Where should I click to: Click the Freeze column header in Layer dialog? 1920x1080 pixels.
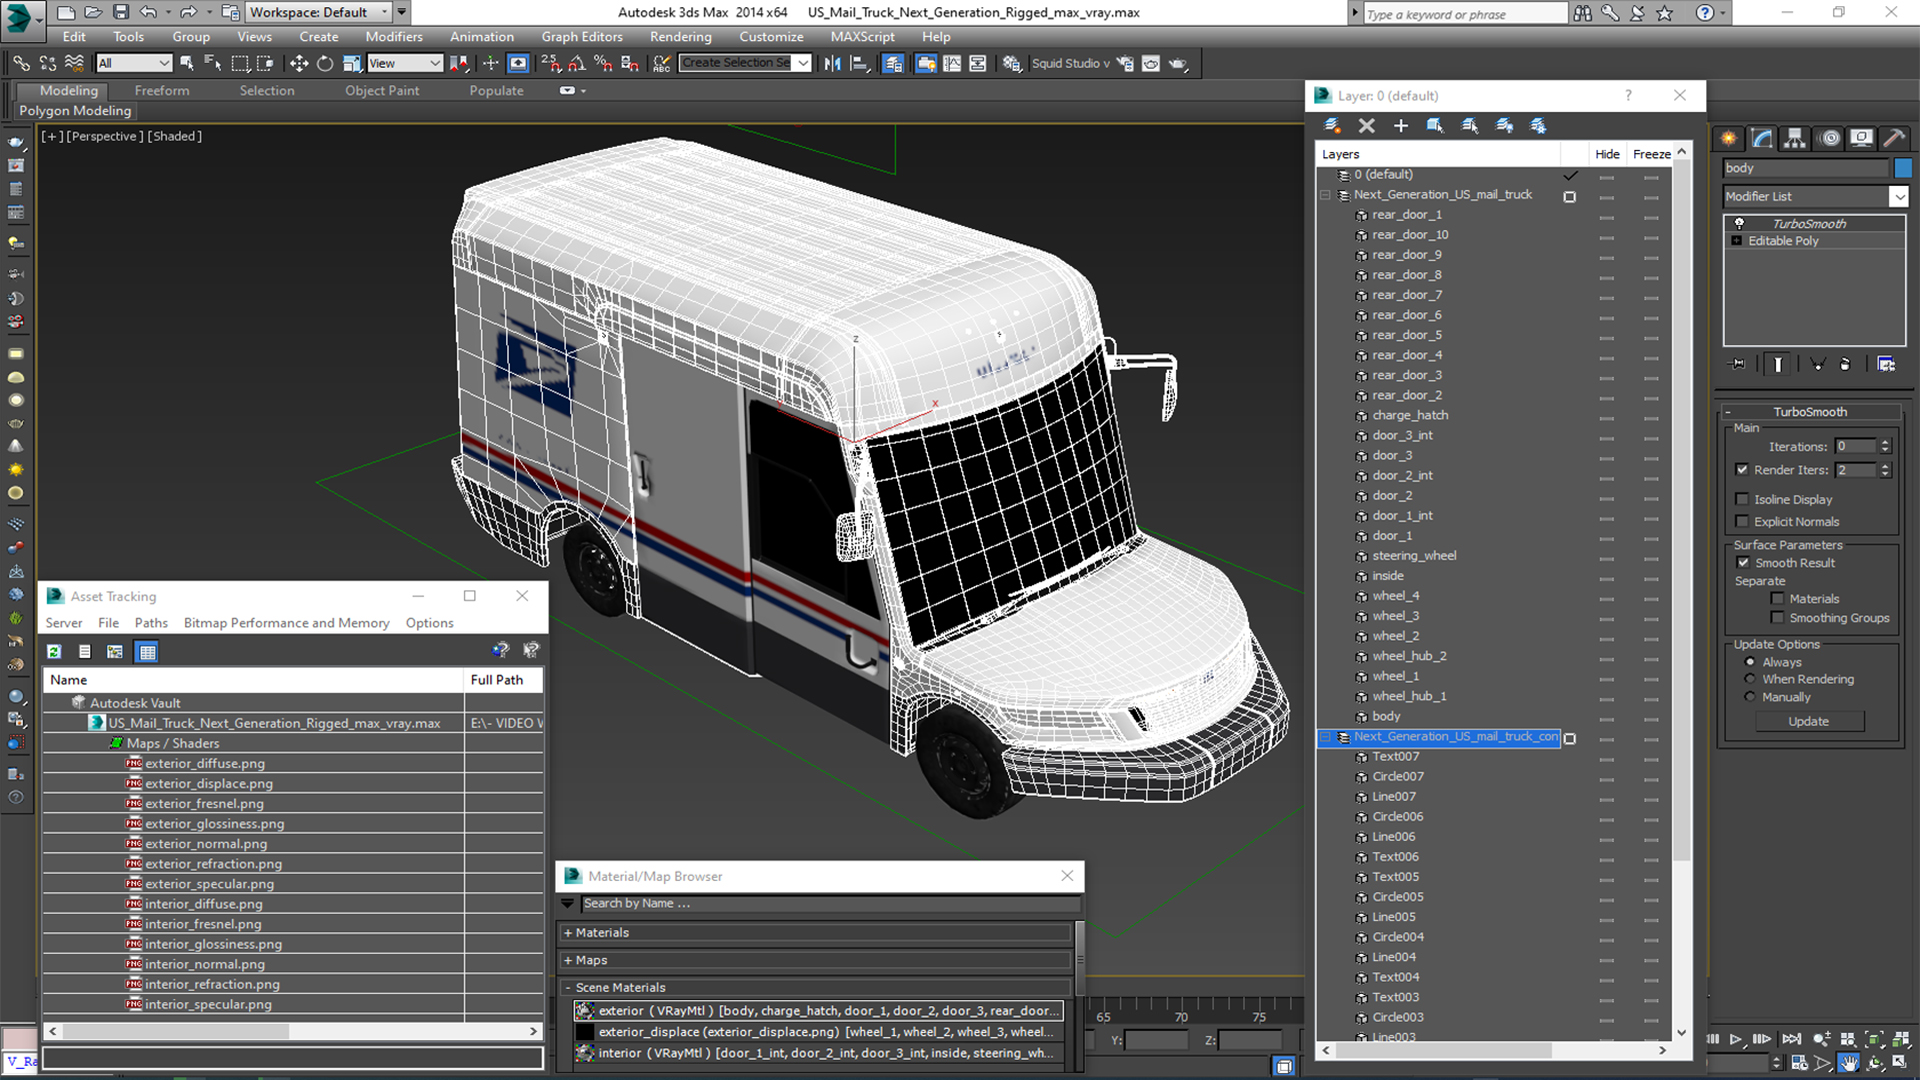click(x=1651, y=154)
